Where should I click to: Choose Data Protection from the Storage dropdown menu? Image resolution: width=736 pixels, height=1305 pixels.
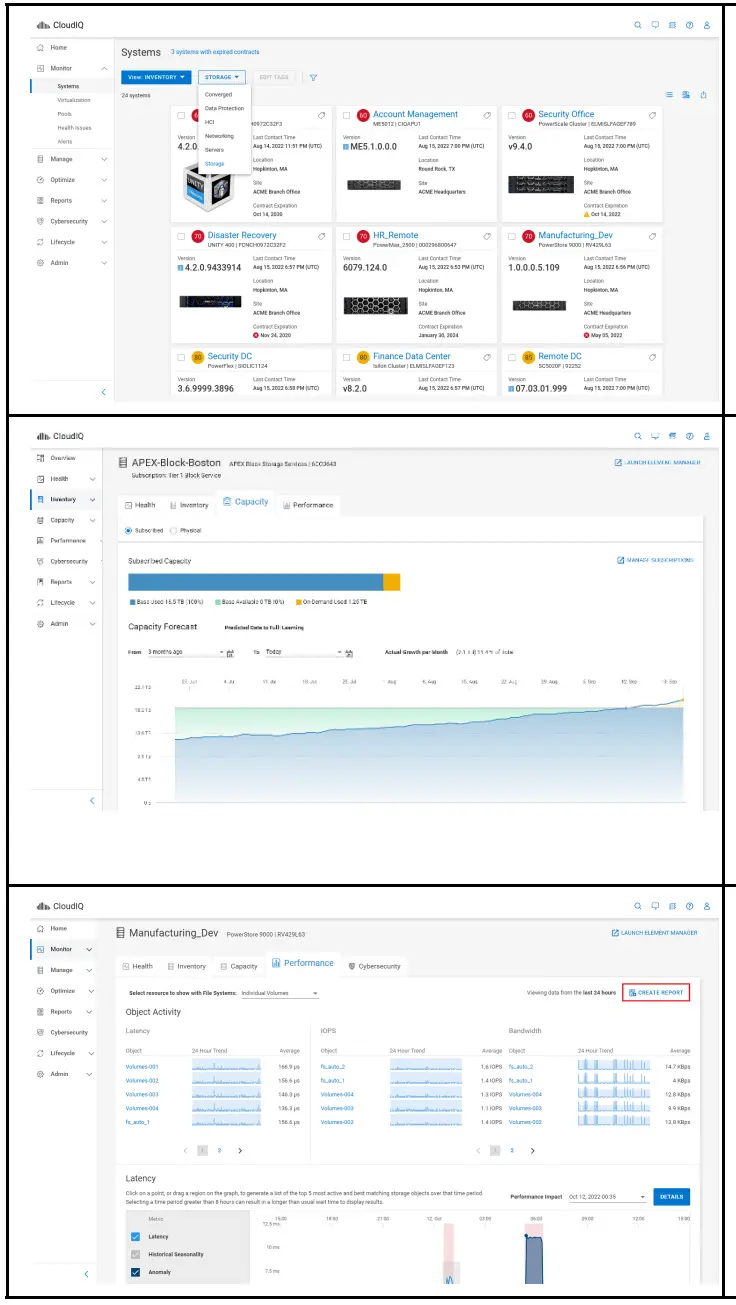click(x=224, y=108)
